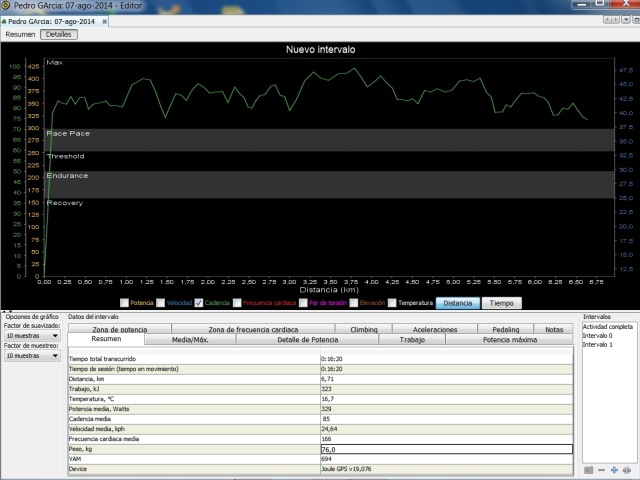Click the remove interval minus icon
Viewport: 640px width, 480px height.
[x=601, y=470]
